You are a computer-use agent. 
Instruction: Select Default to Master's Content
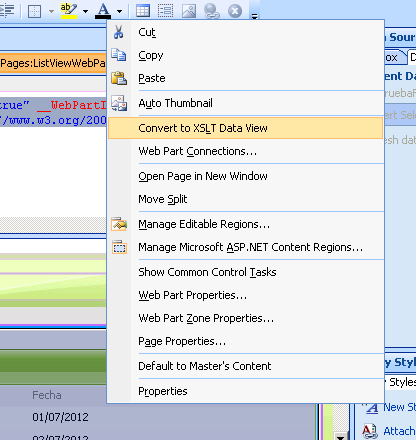pyautogui.click(x=246, y=366)
